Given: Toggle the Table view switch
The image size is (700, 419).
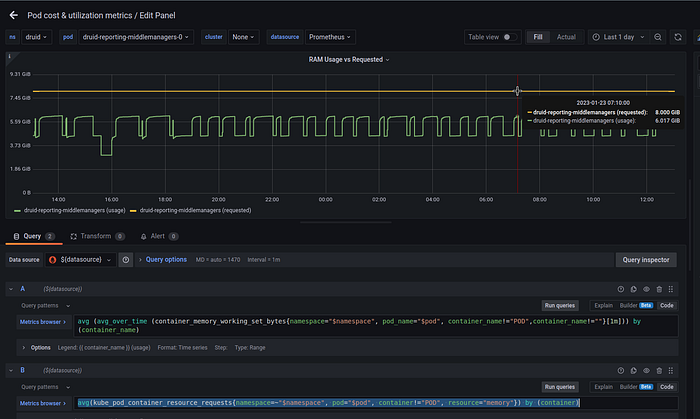Looking at the screenshot, I should [x=509, y=37].
